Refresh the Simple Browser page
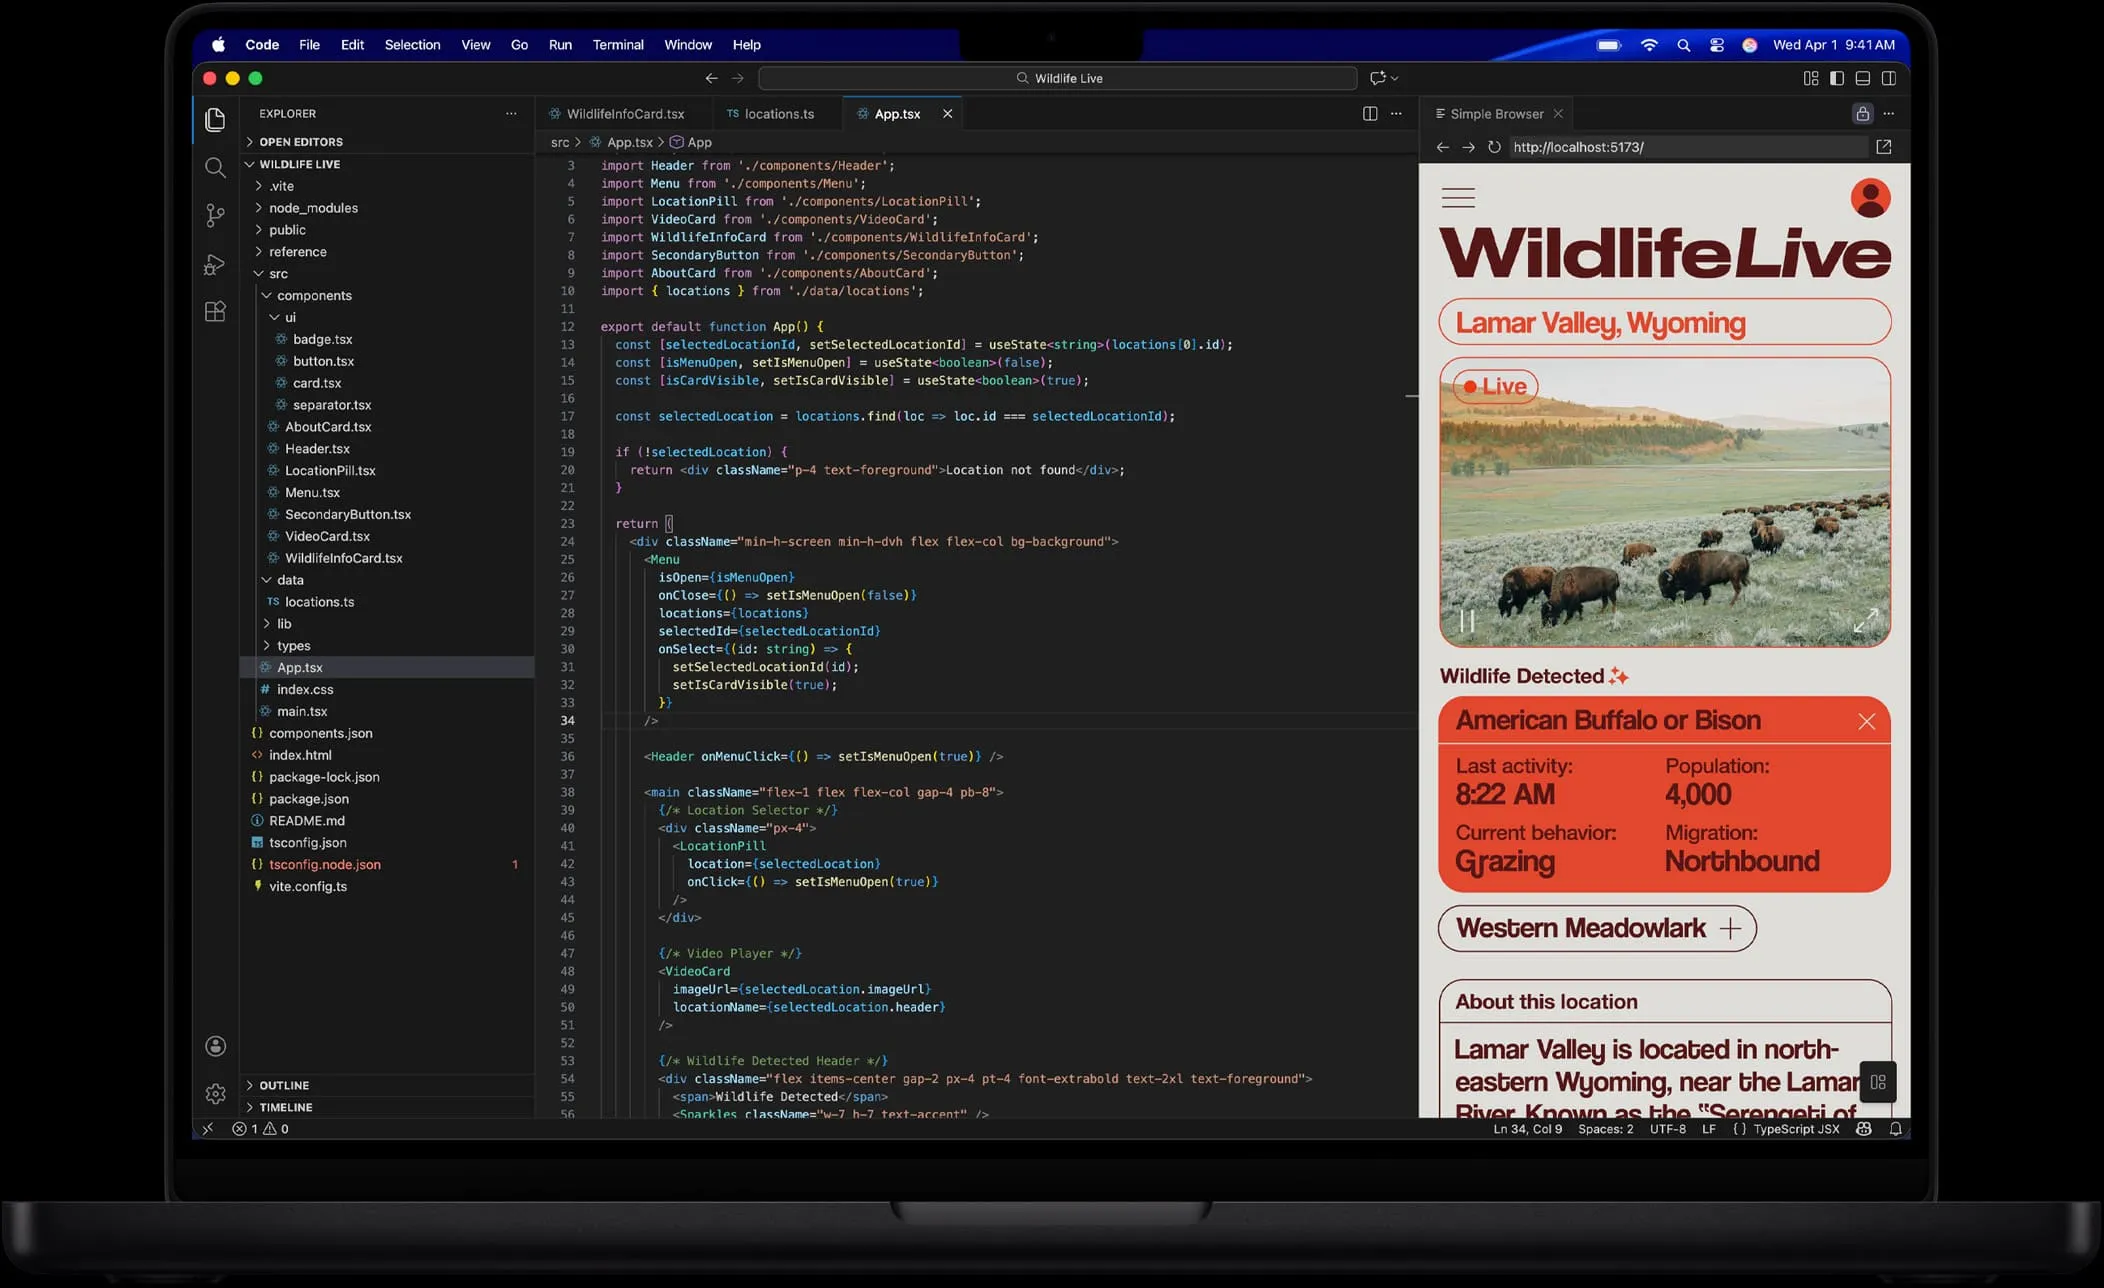This screenshot has width=2104, height=1288. pyautogui.click(x=1494, y=146)
